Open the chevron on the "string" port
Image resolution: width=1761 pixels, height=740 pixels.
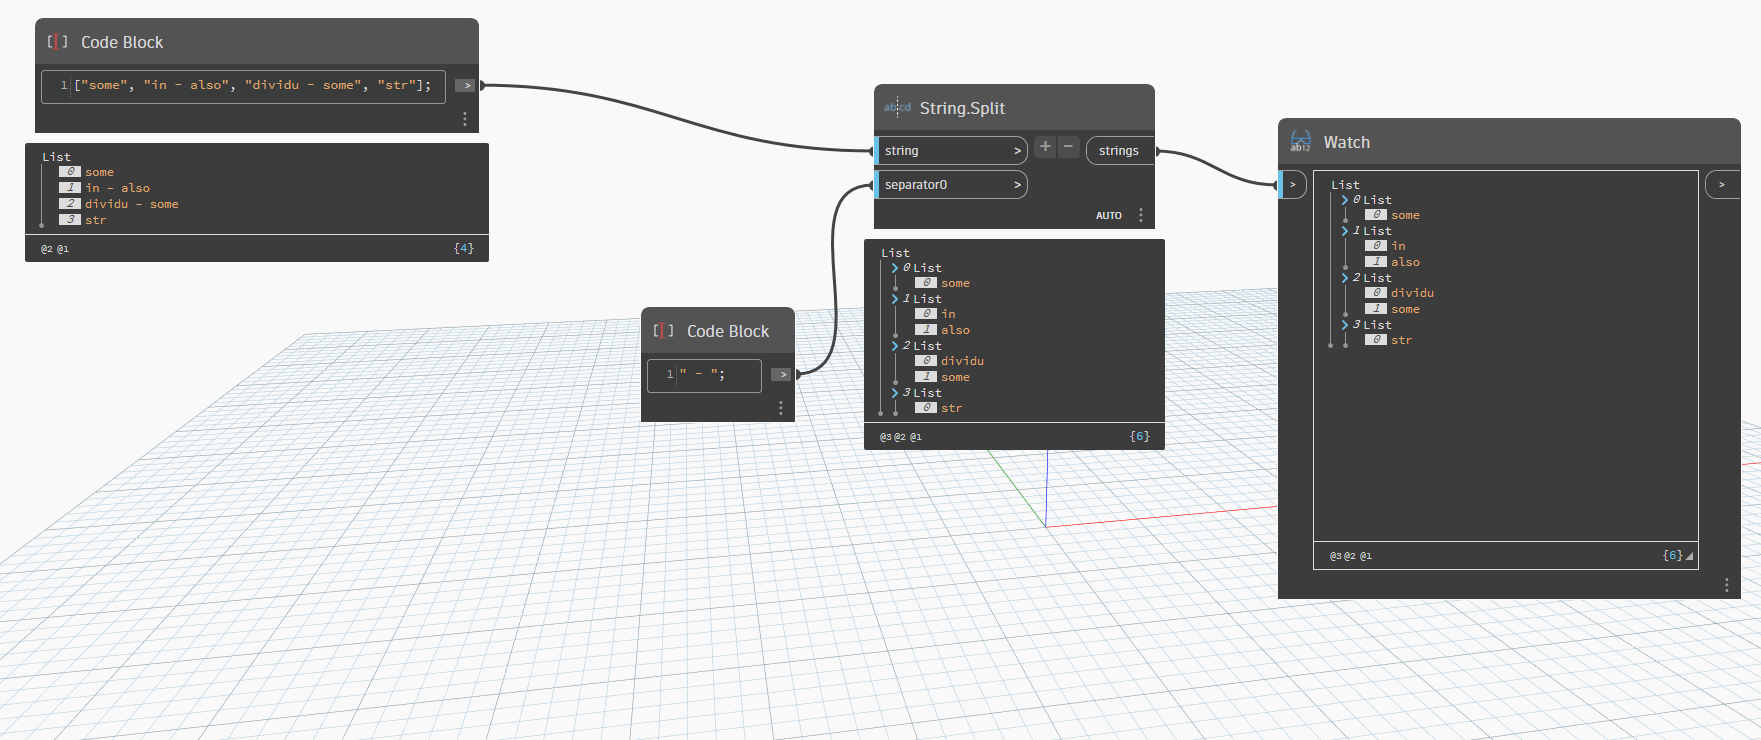pyautogui.click(x=1017, y=151)
